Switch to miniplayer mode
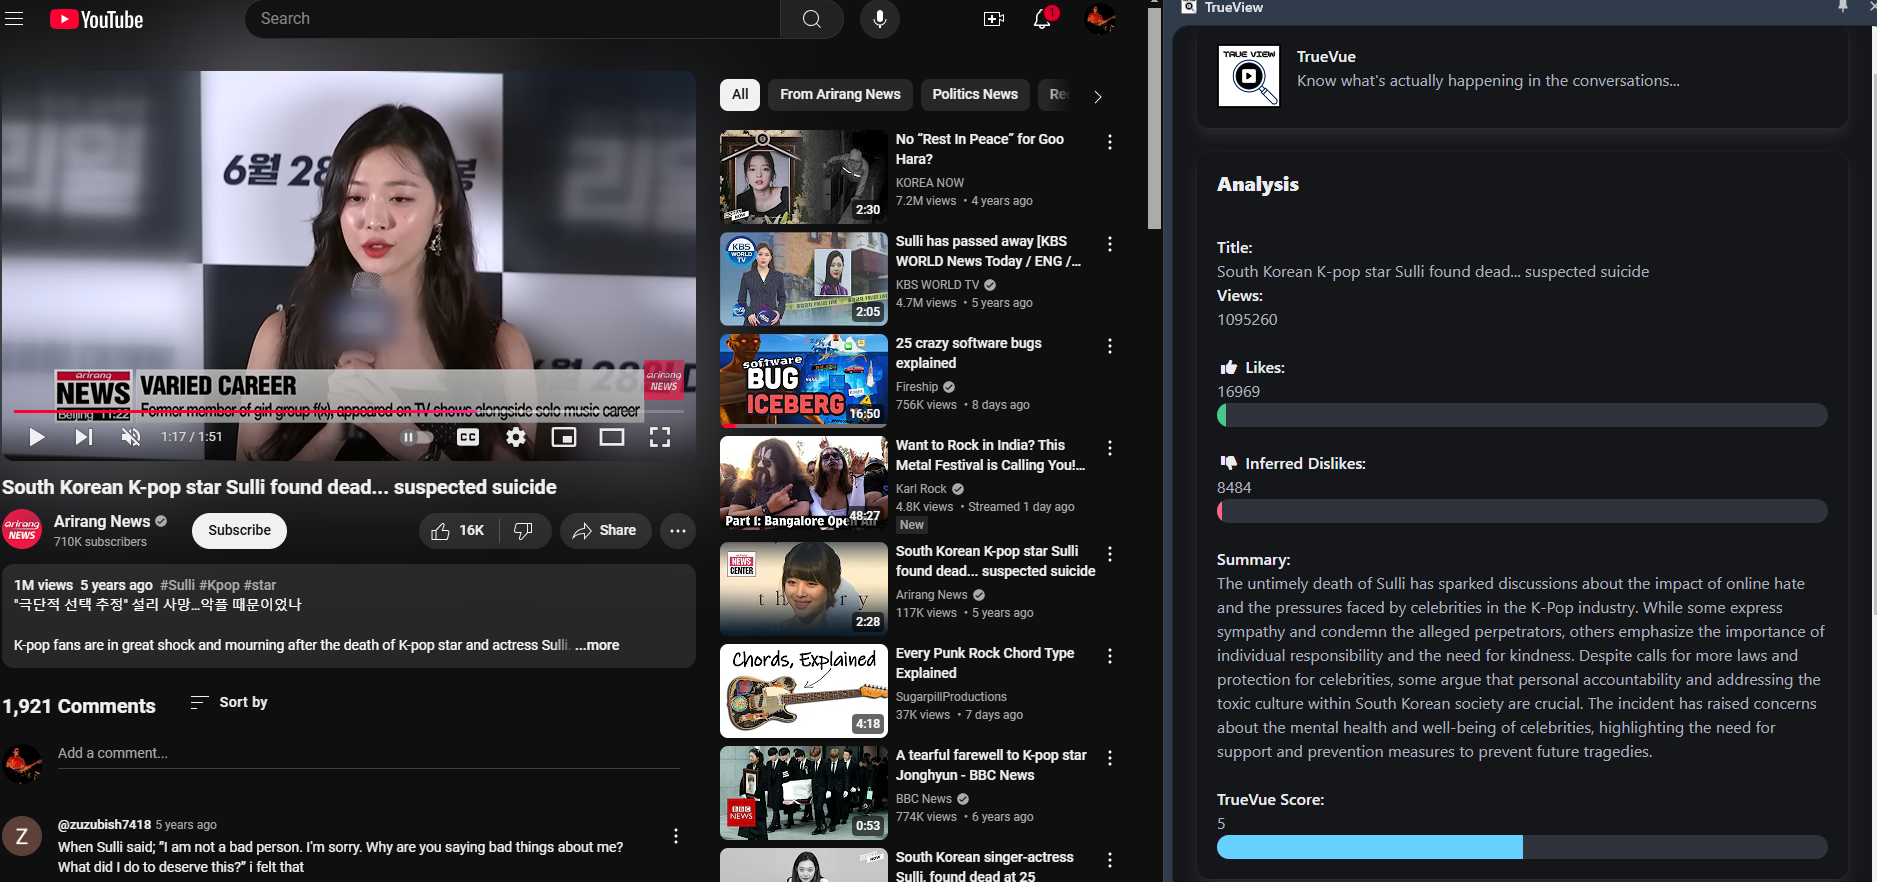This screenshot has width=1877, height=882. 564,437
